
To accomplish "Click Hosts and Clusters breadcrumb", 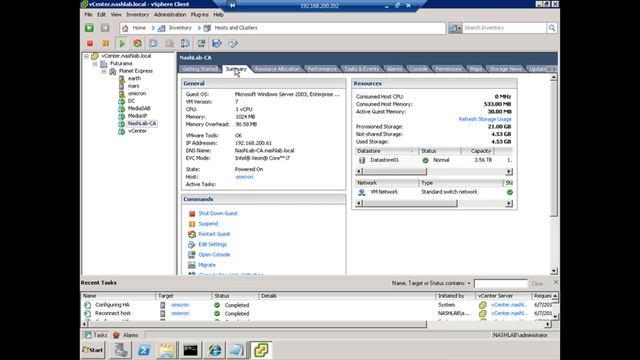I will [x=236, y=28].
